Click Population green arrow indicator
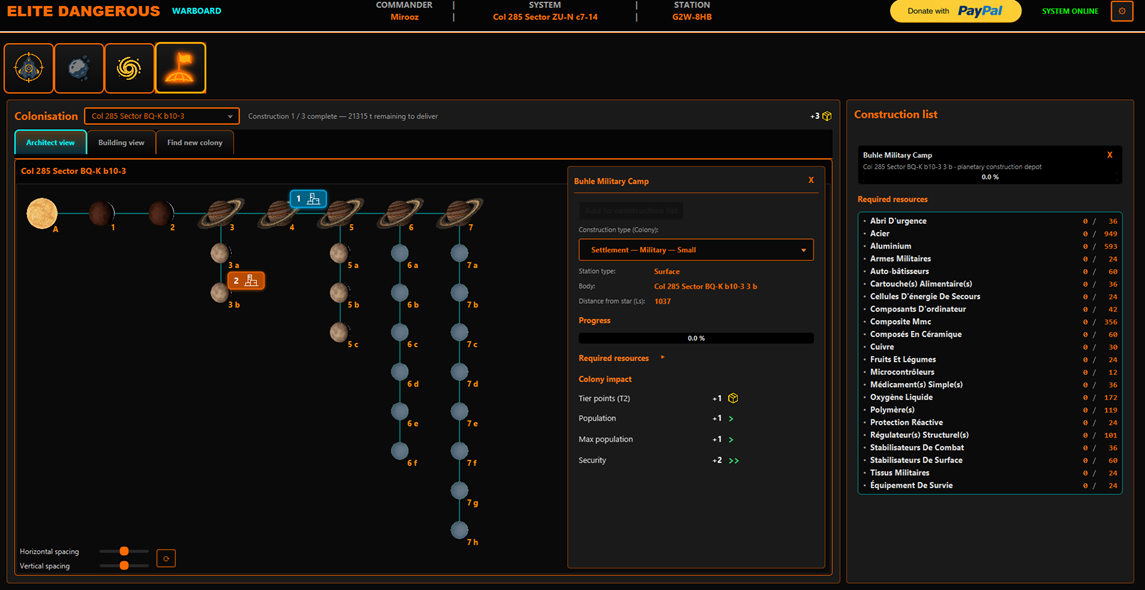The image size is (1145, 590). point(731,419)
